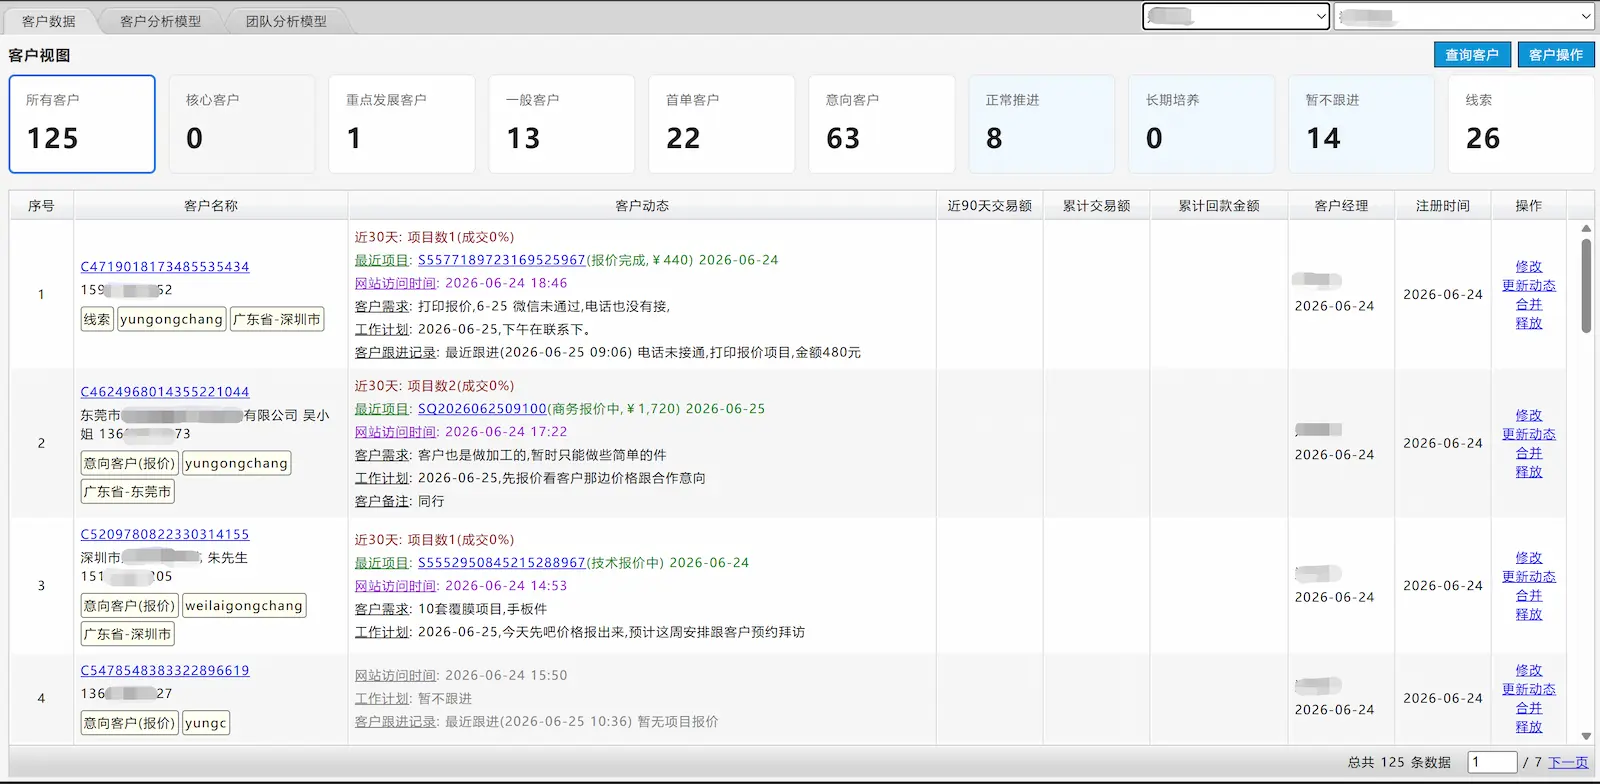This screenshot has height=784, width=1600.
Task: Expand the wider dropdown at the top right
Action: (1464, 16)
